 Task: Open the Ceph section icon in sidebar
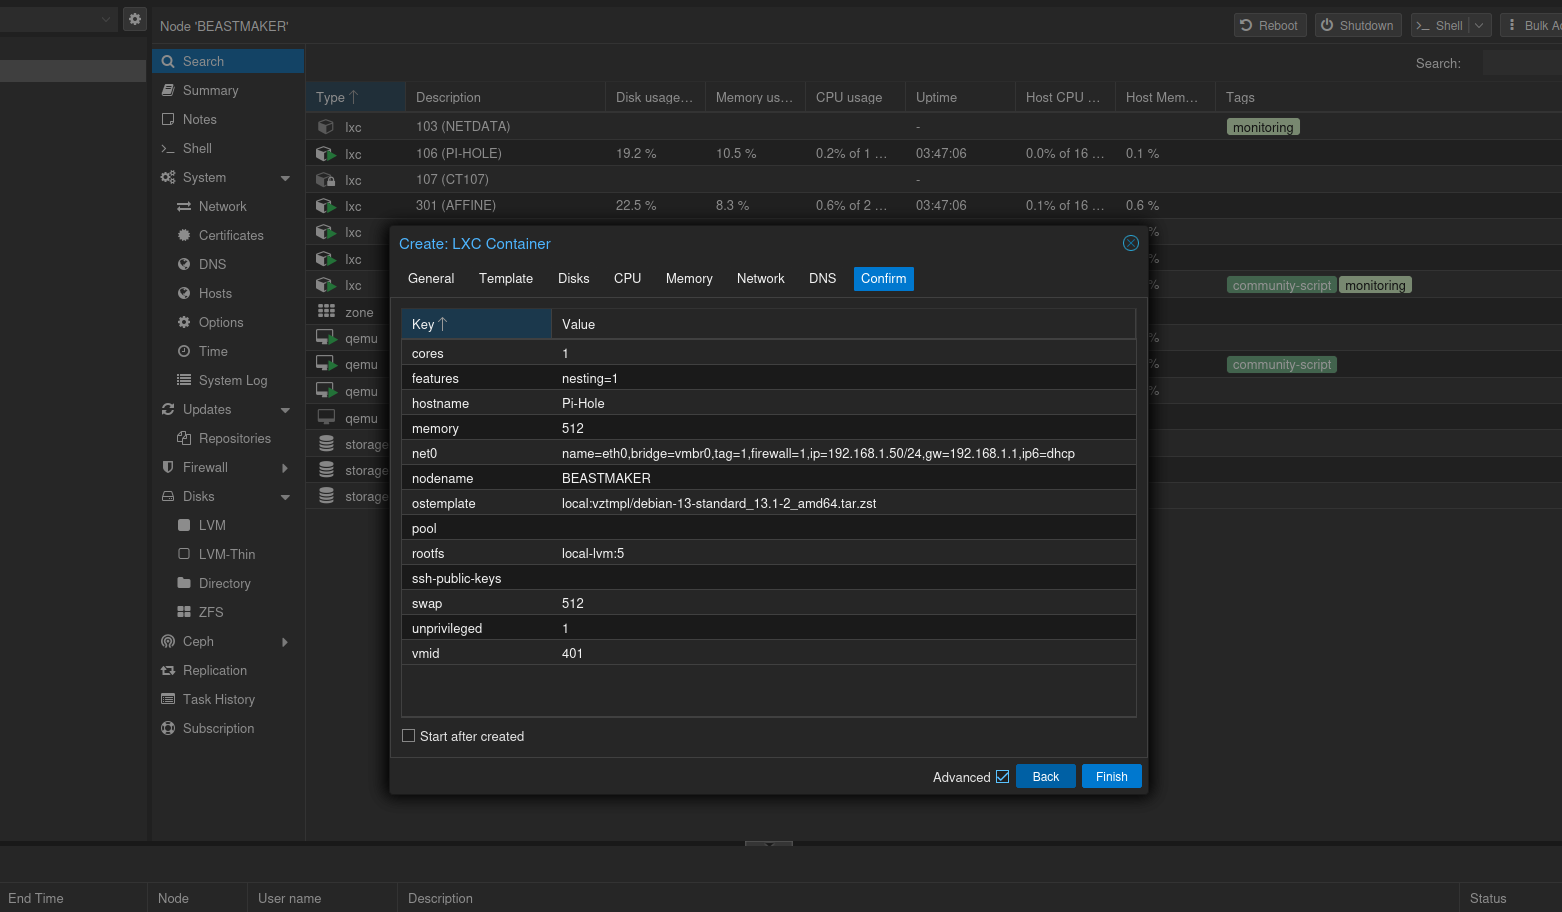168,641
